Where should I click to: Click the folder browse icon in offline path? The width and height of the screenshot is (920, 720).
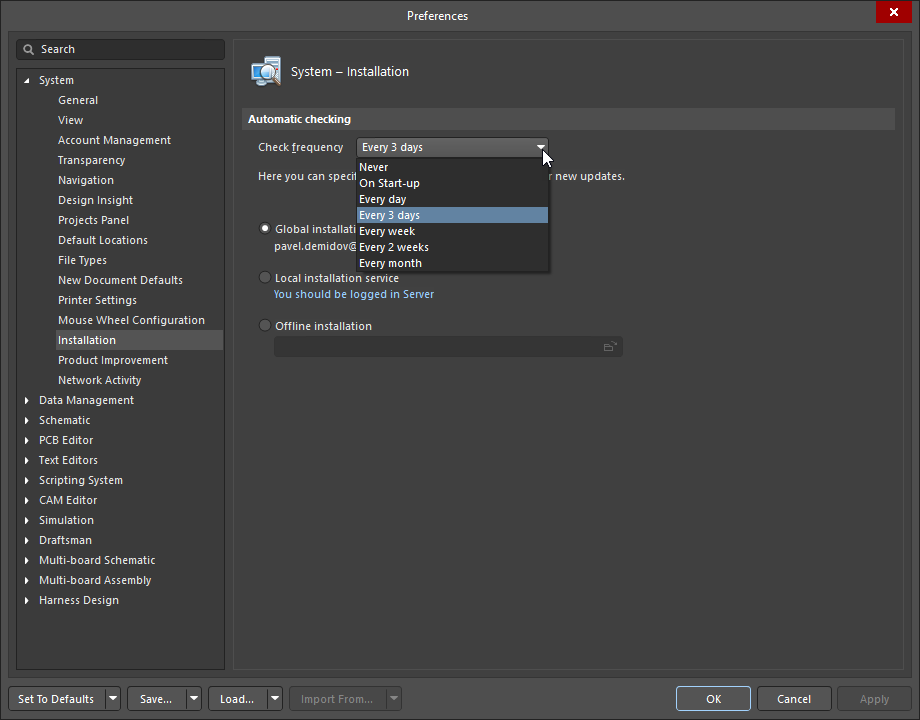click(x=610, y=347)
